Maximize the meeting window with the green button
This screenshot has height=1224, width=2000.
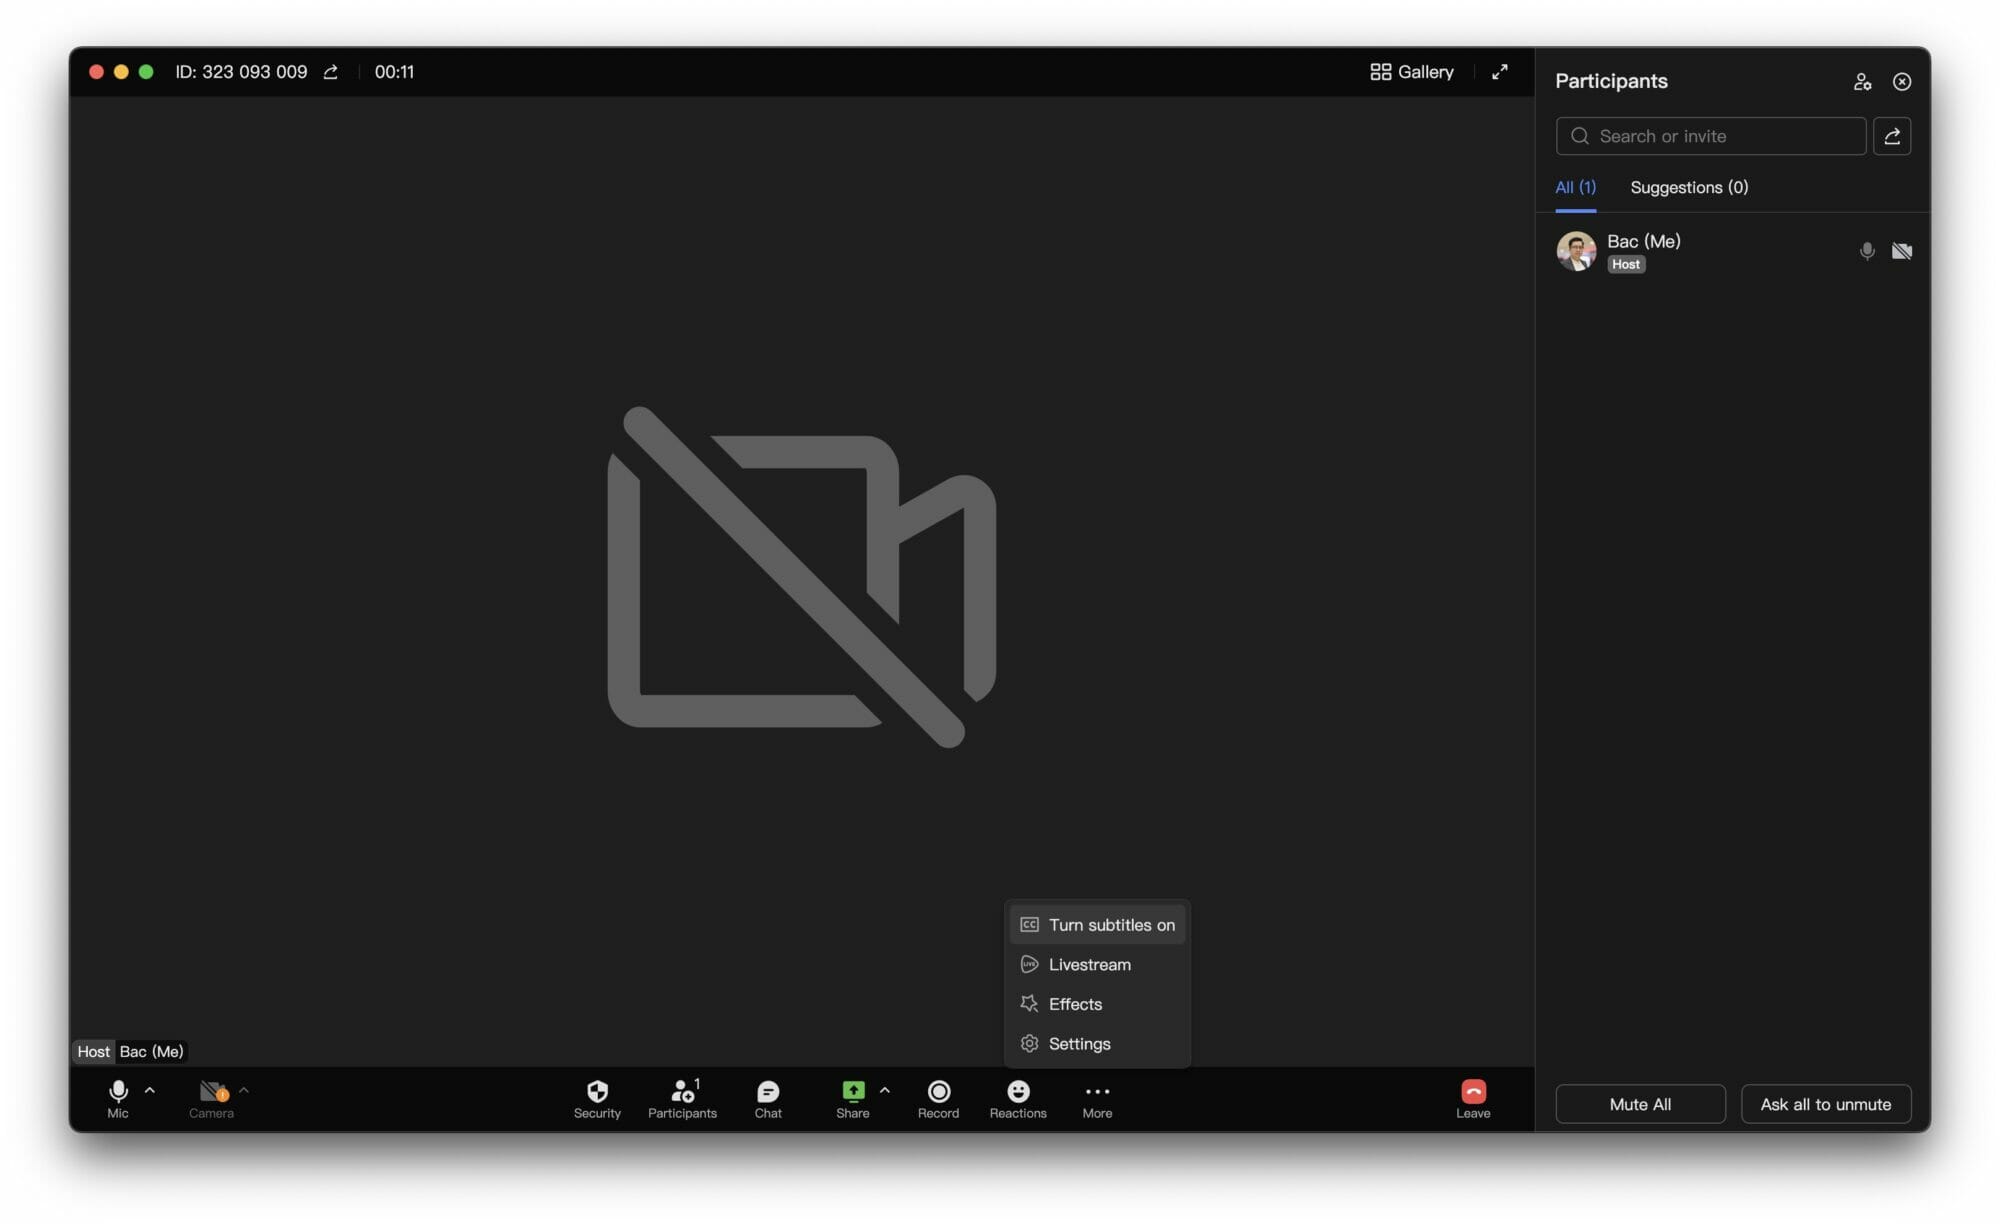click(x=146, y=72)
